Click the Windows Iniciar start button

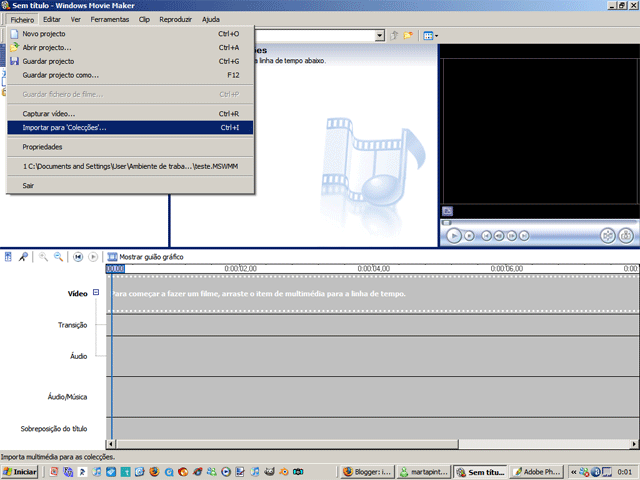tap(20, 472)
